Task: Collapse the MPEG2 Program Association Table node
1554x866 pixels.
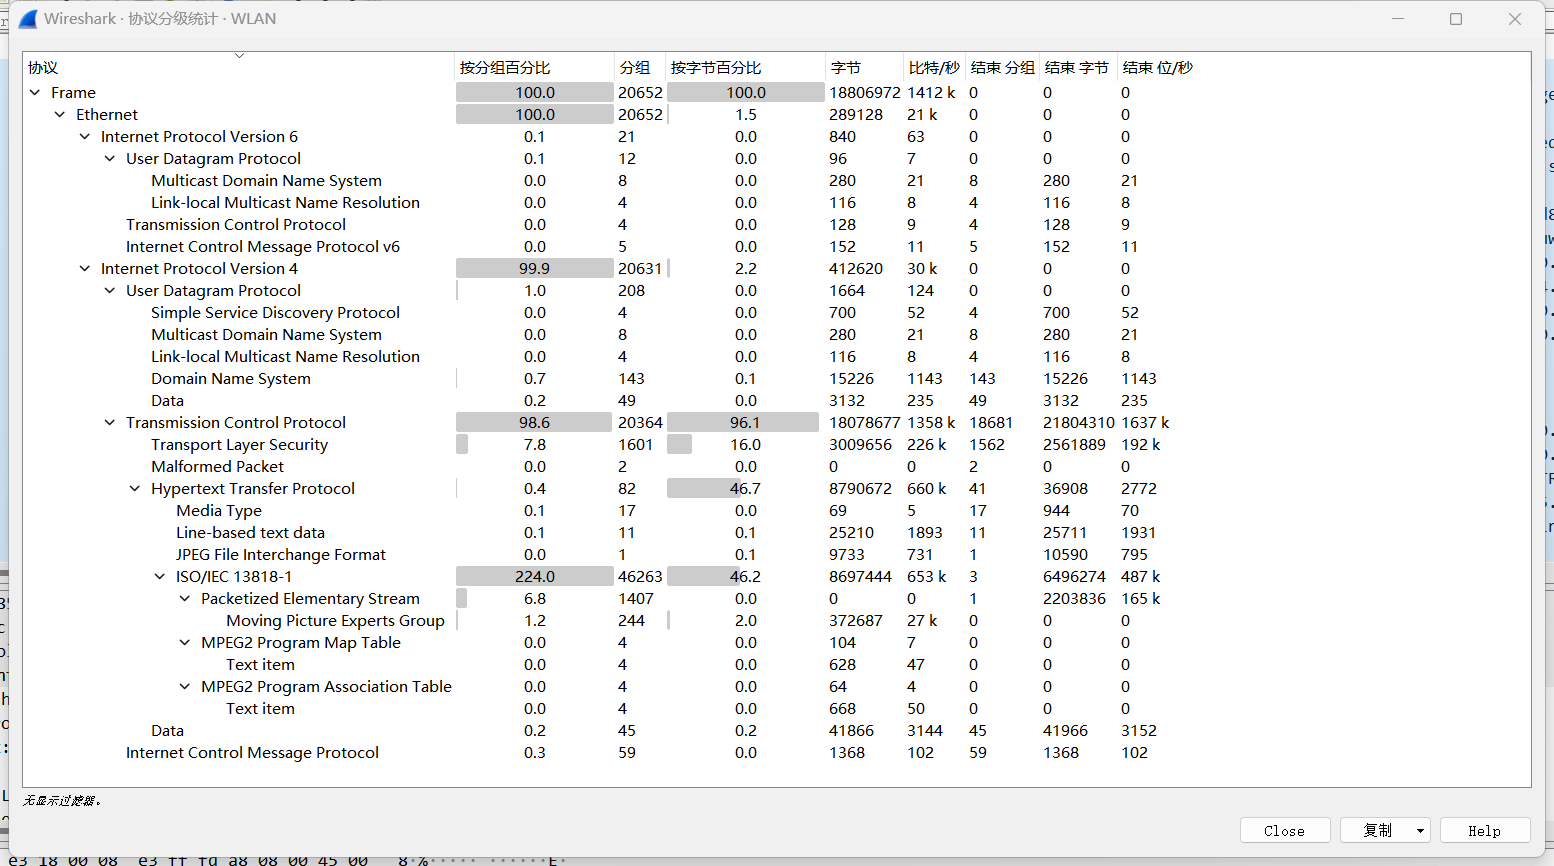Action: click(x=185, y=687)
